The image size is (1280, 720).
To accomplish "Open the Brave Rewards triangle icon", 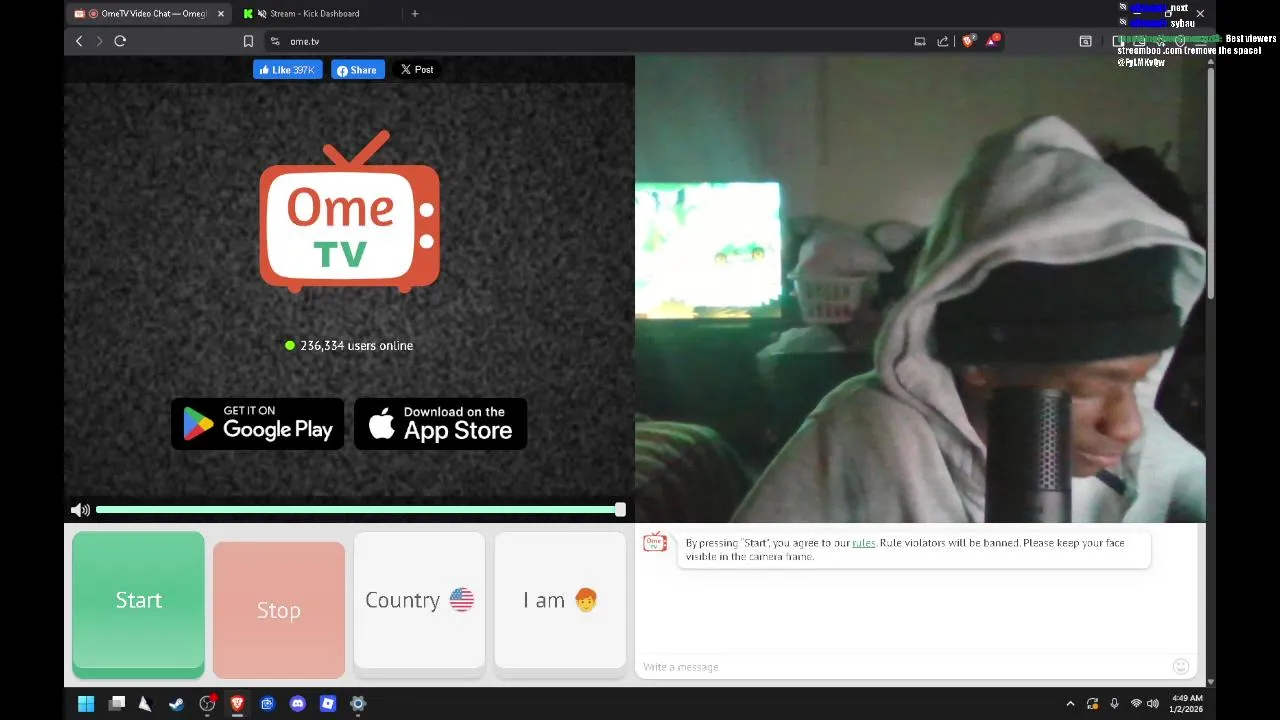I will [992, 41].
